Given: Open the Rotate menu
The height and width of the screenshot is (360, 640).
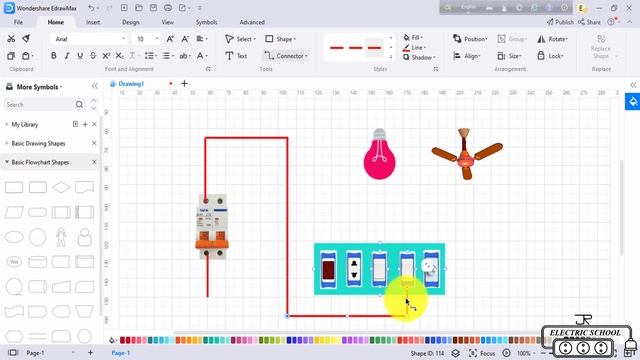Looking at the screenshot, I should 552,39.
